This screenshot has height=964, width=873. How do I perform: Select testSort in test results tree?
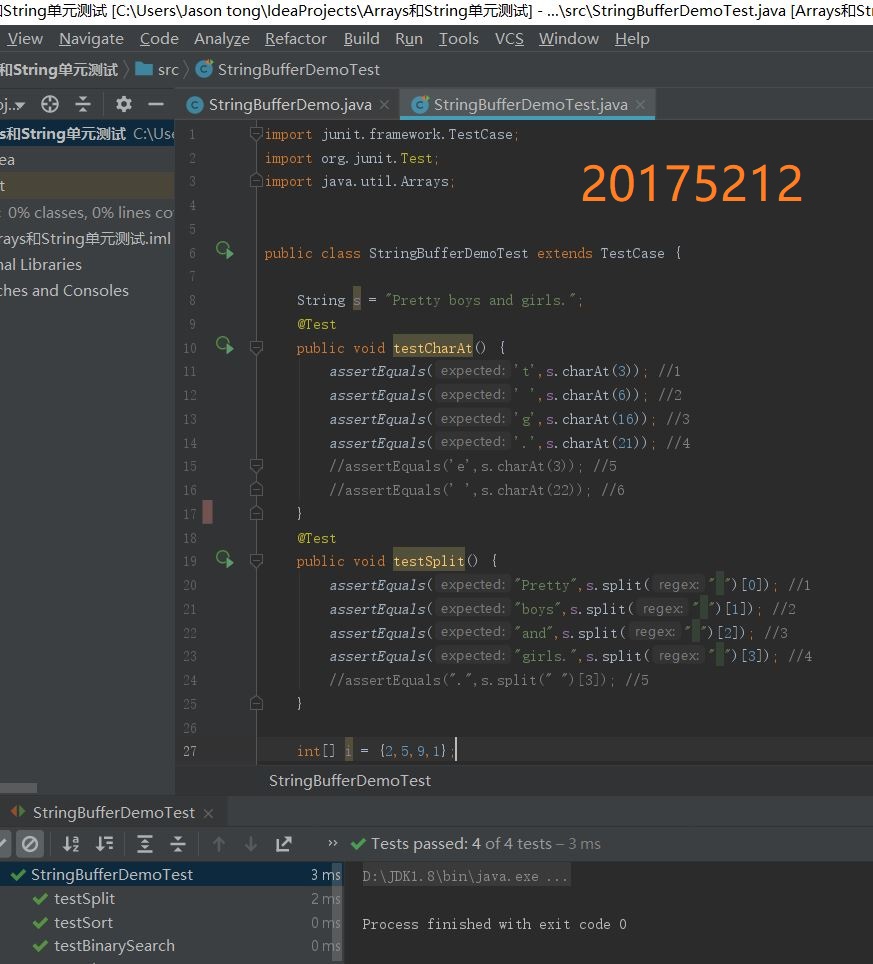pos(83,922)
